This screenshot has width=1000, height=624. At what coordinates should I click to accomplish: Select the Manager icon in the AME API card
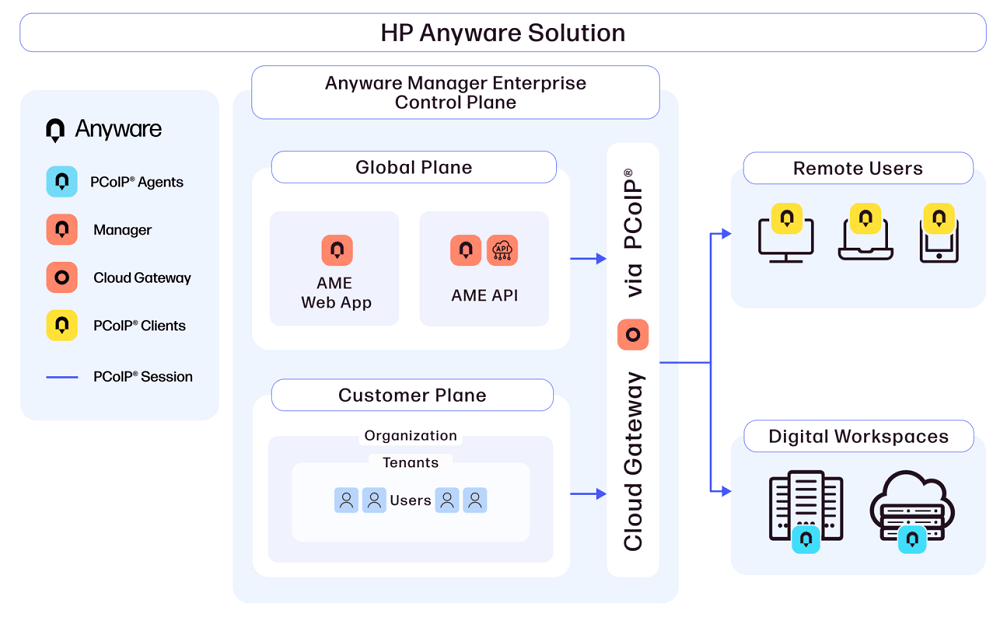tap(466, 250)
